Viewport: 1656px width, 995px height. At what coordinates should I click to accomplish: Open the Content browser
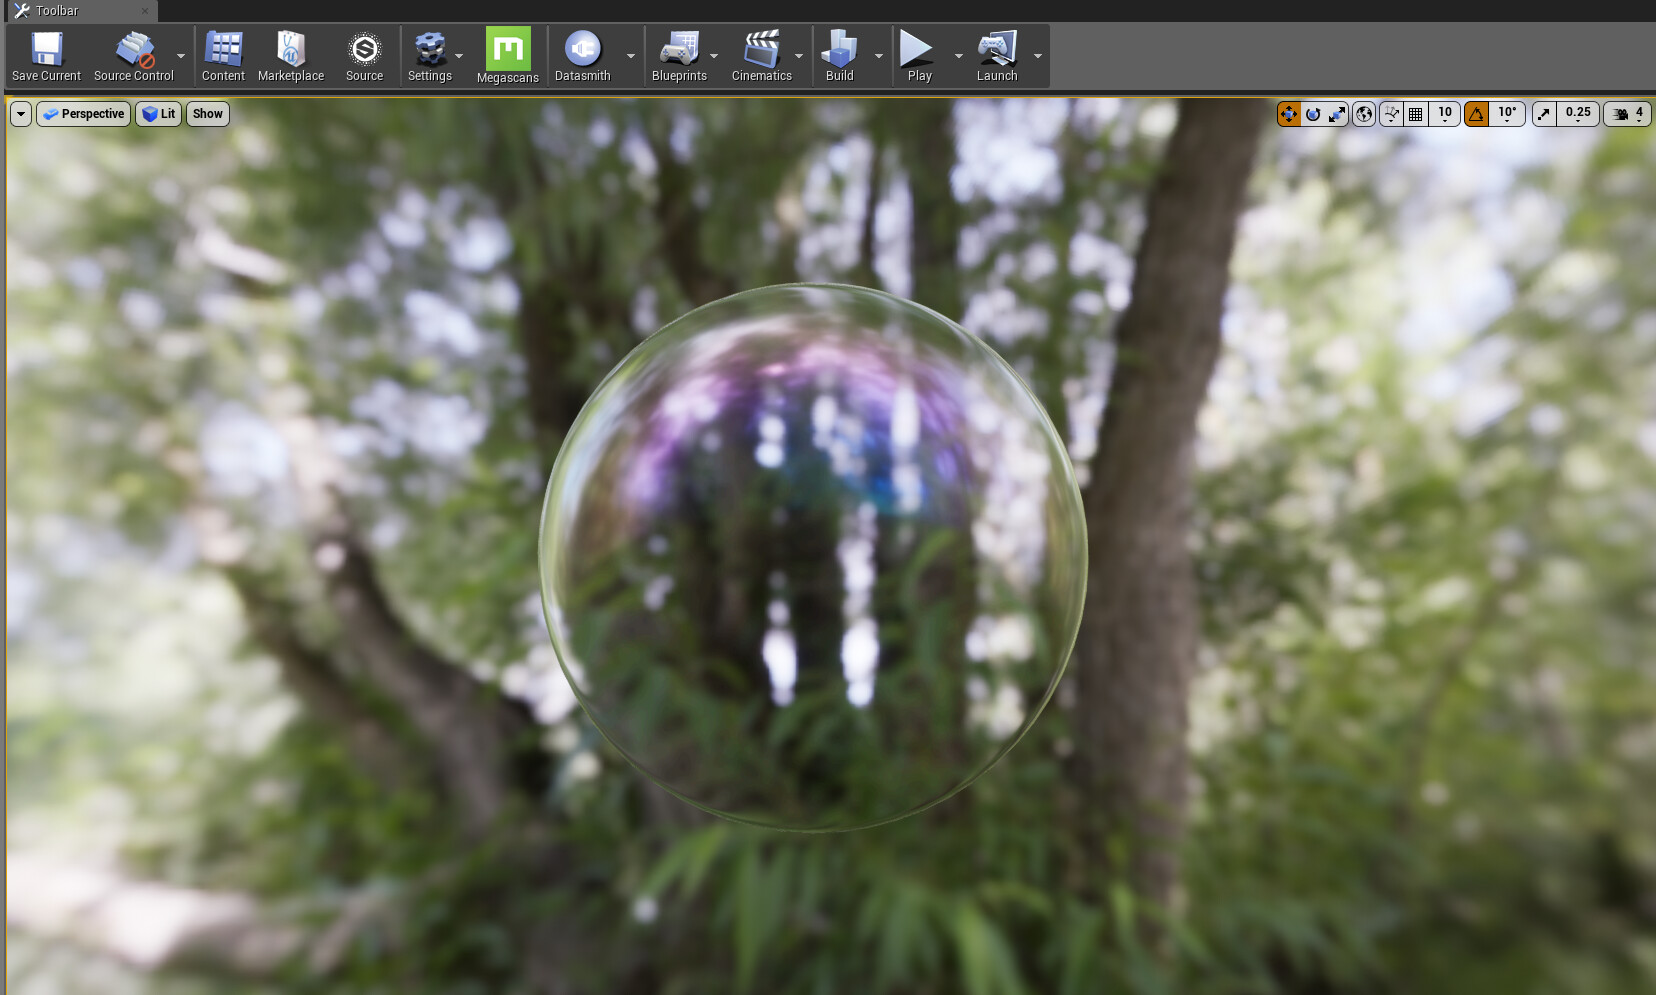point(222,55)
